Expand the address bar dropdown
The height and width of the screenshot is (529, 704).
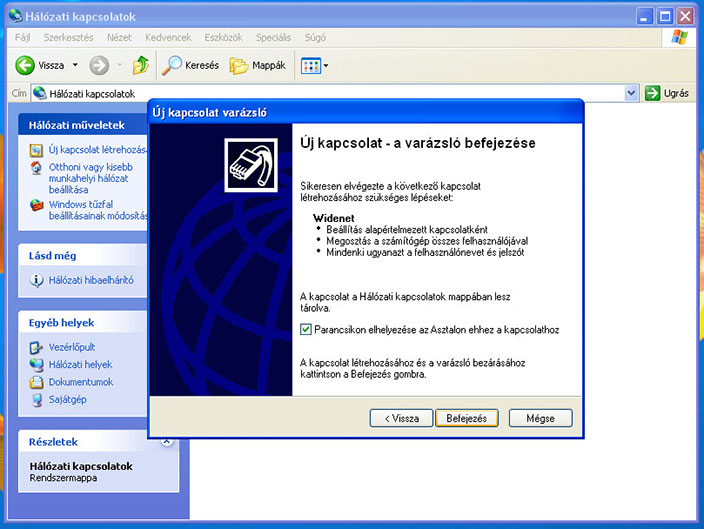tap(631, 93)
